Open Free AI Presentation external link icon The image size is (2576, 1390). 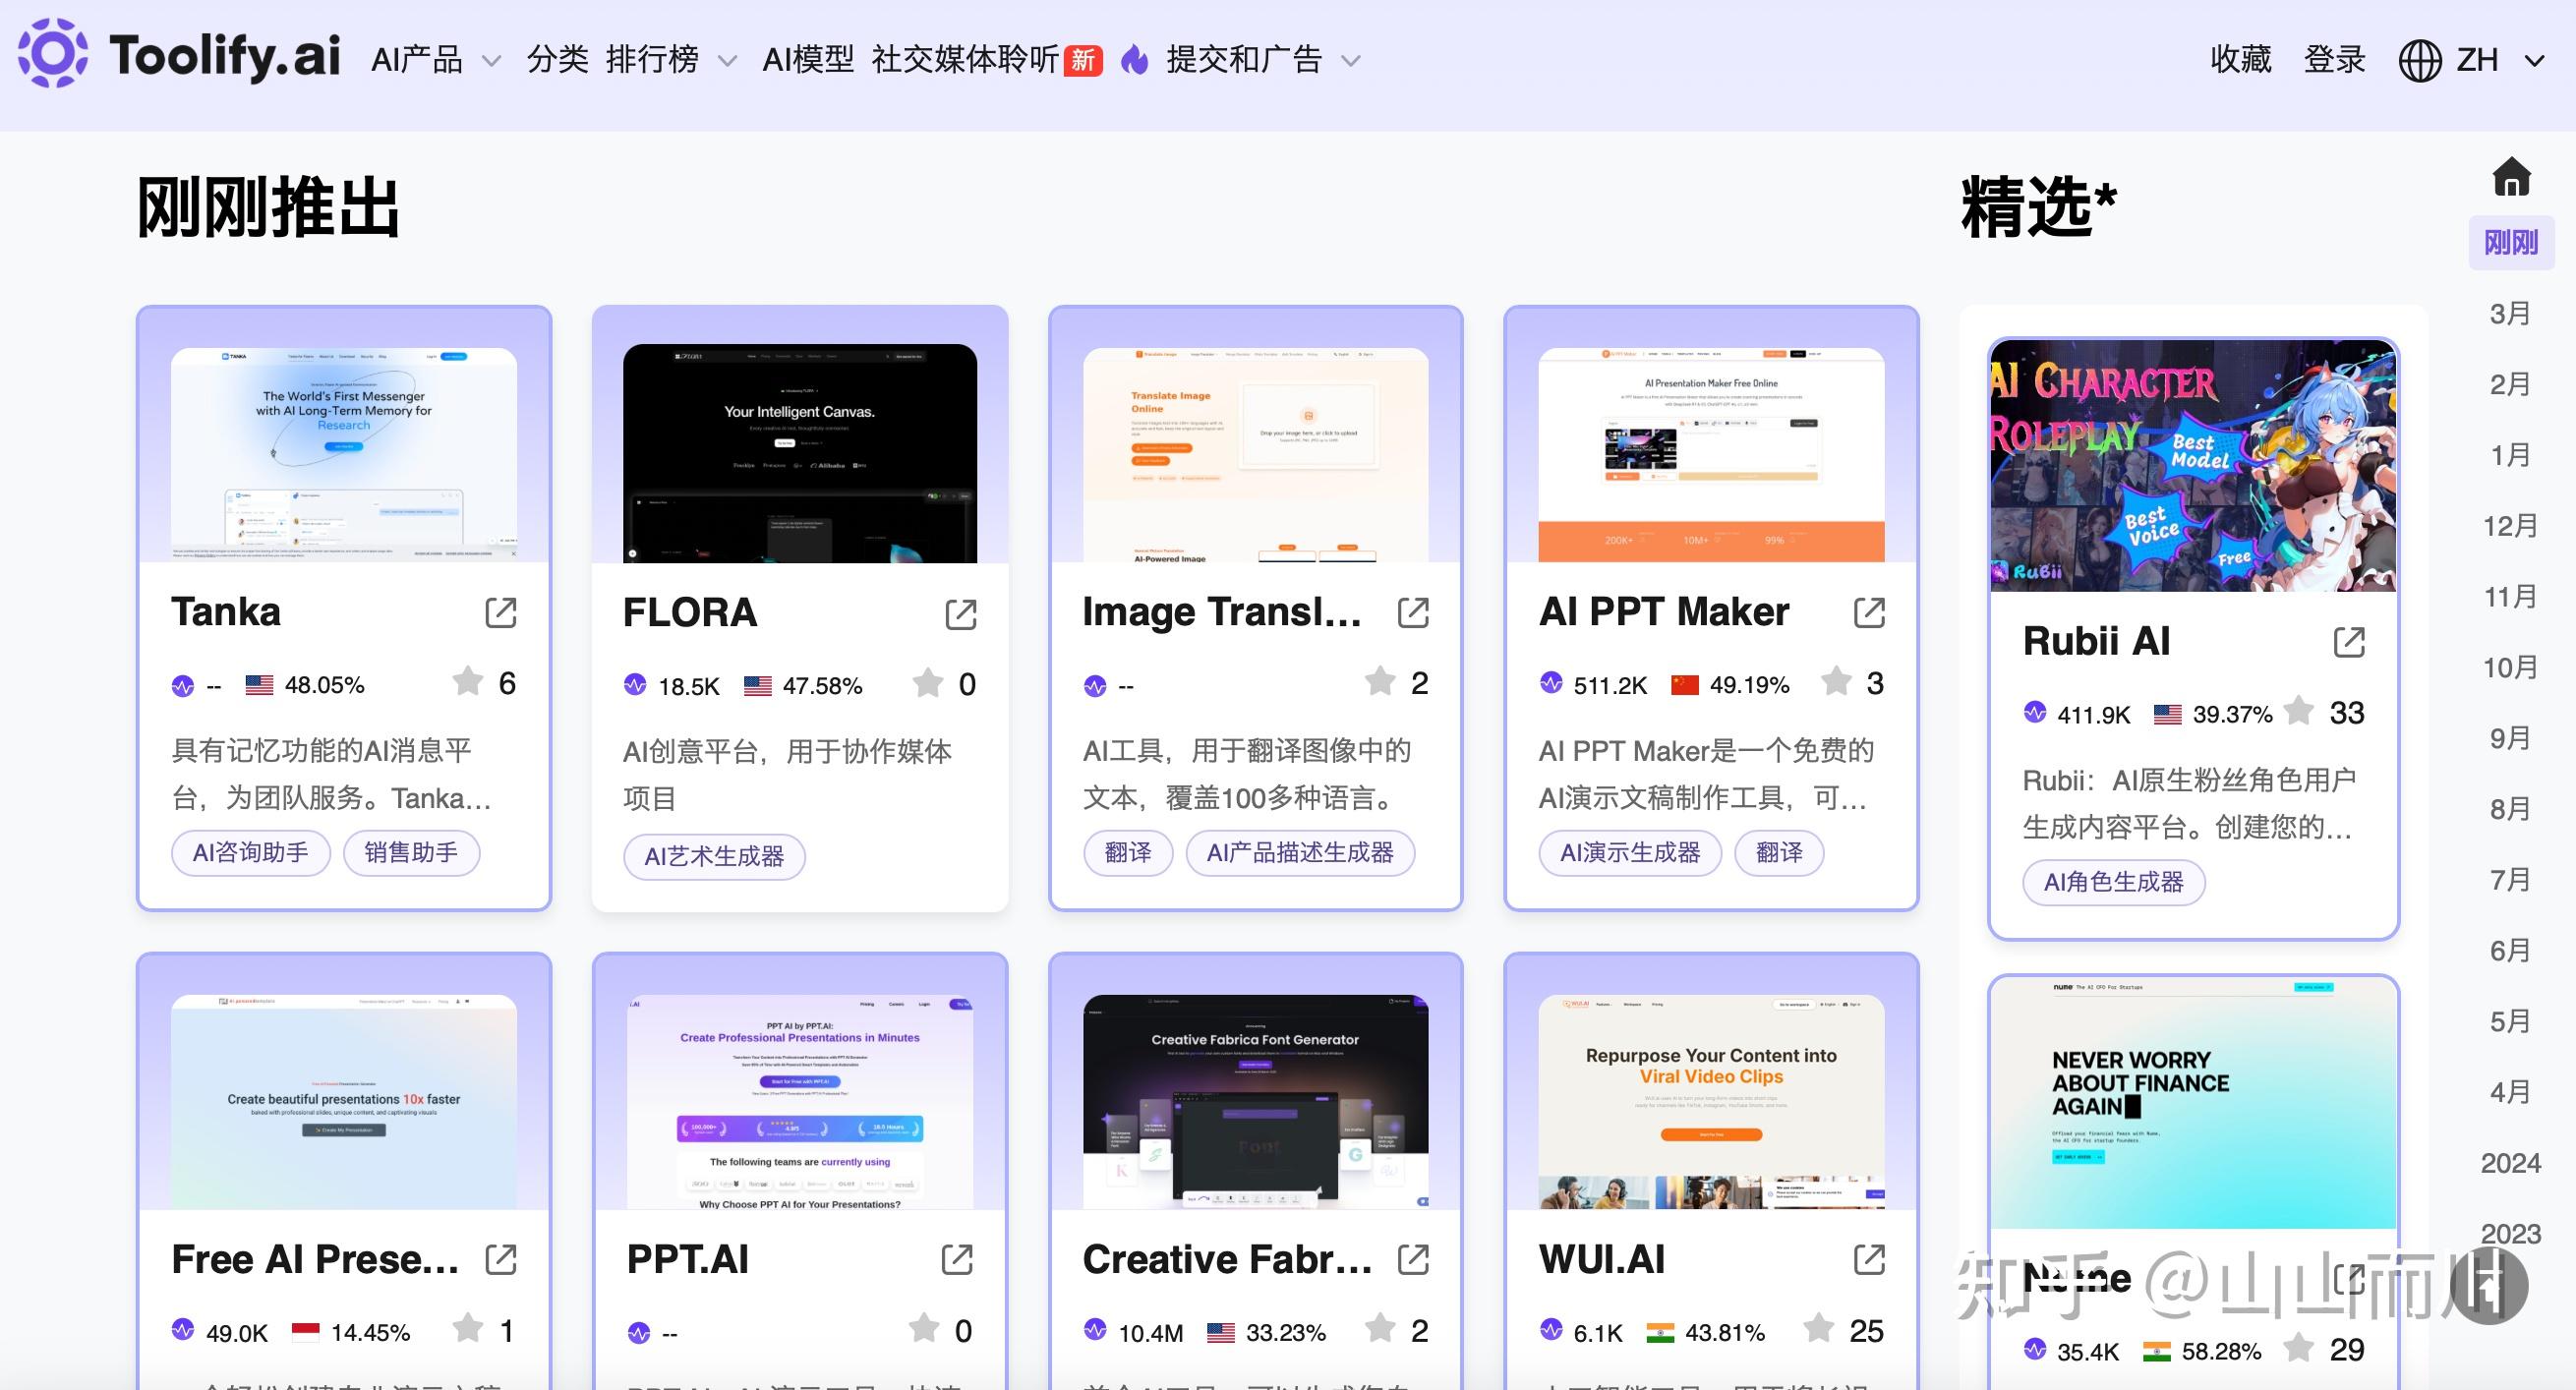click(501, 1260)
